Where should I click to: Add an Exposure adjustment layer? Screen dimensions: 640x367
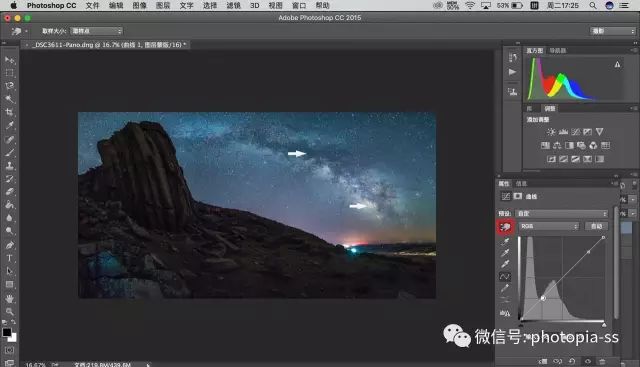pyautogui.click(x=587, y=132)
